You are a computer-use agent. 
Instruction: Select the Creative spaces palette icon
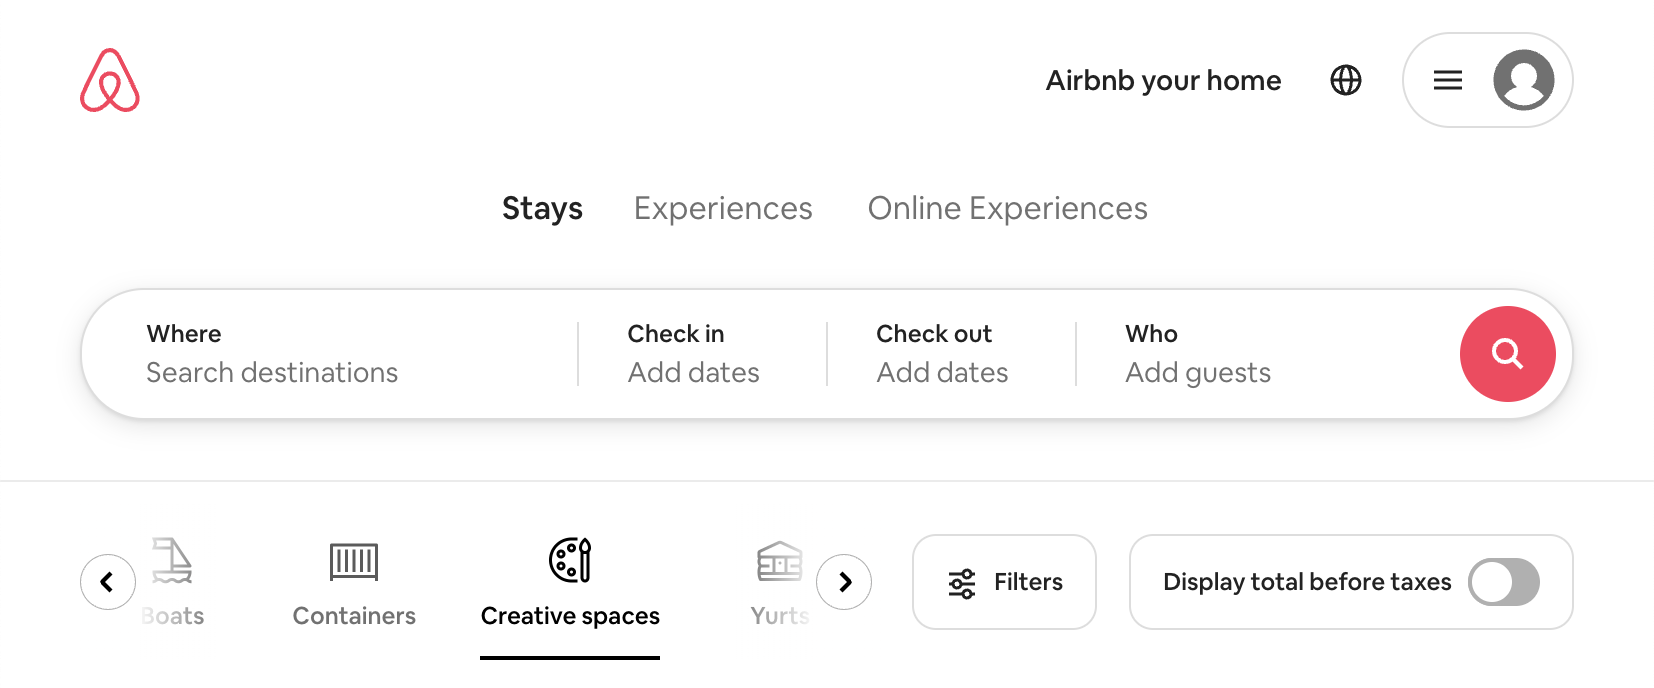coord(570,560)
